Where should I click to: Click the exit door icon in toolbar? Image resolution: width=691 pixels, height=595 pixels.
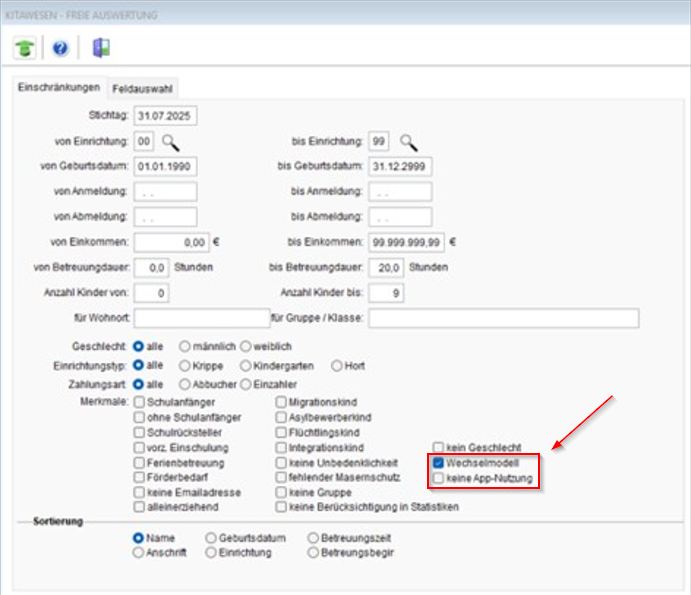click(x=100, y=48)
